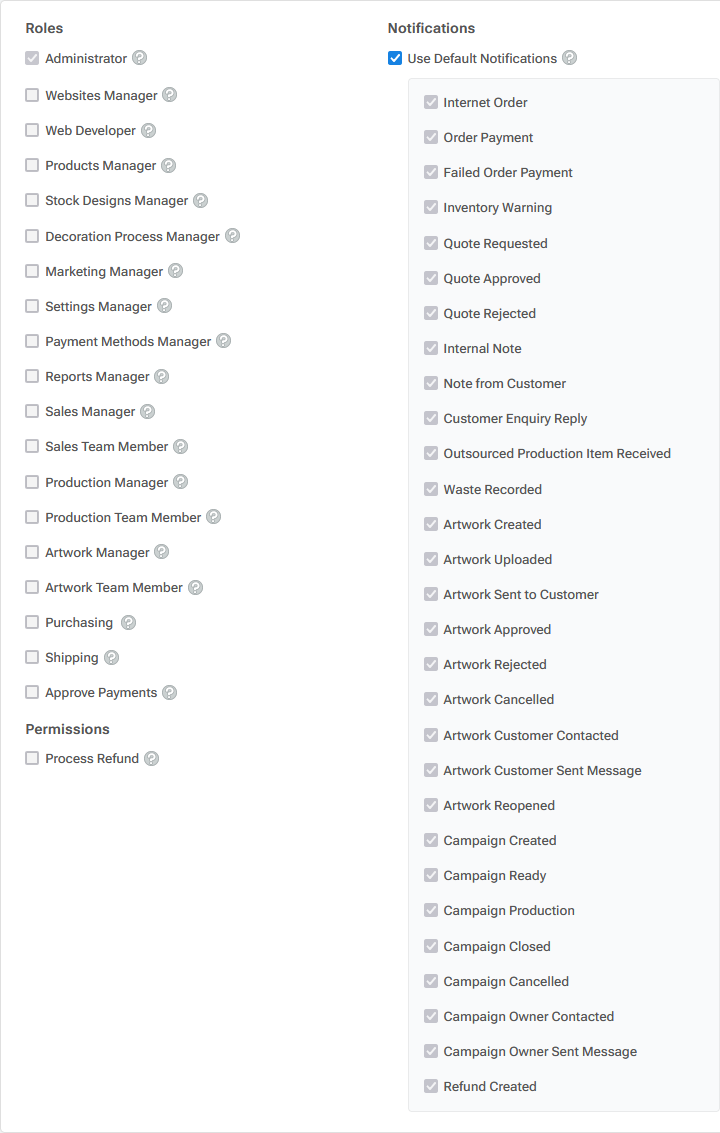Enable the Websites Manager role
Viewport: 720px width, 1133px height.
pos(31,94)
